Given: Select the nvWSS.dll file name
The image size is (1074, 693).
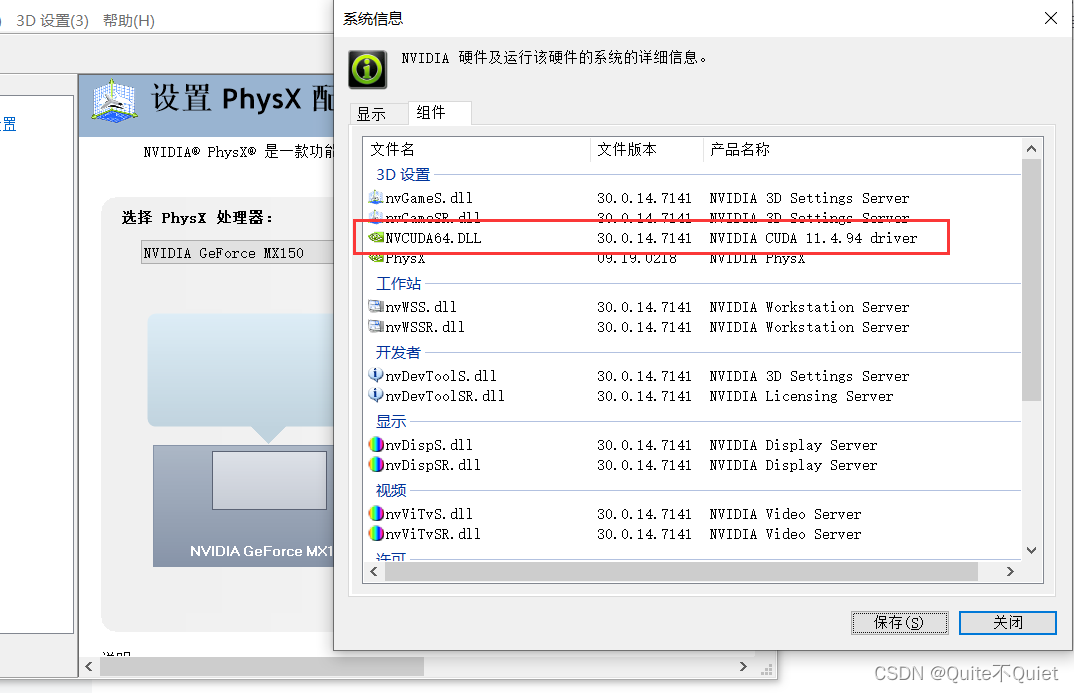Looking at the screenshot, I should (x=421, y=307).
